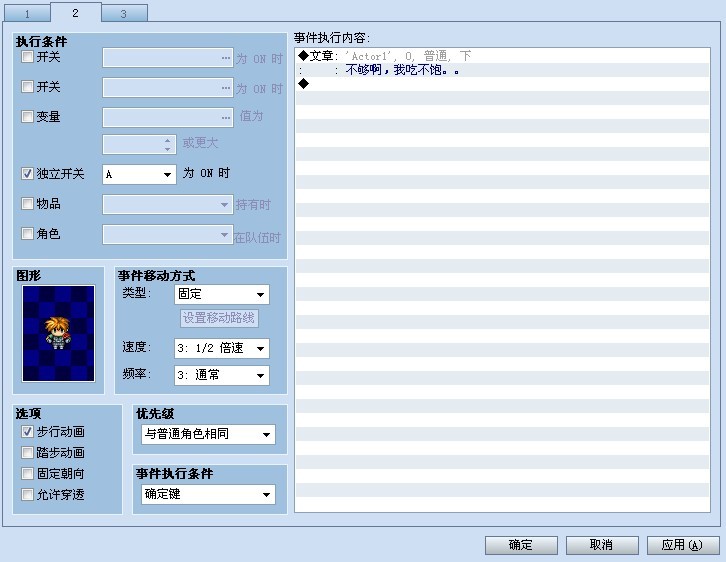The image size is (726, 562).
Task: Enable the second 开关 condition checkbox
Action: pyautogui.click(x=27, y=87)
